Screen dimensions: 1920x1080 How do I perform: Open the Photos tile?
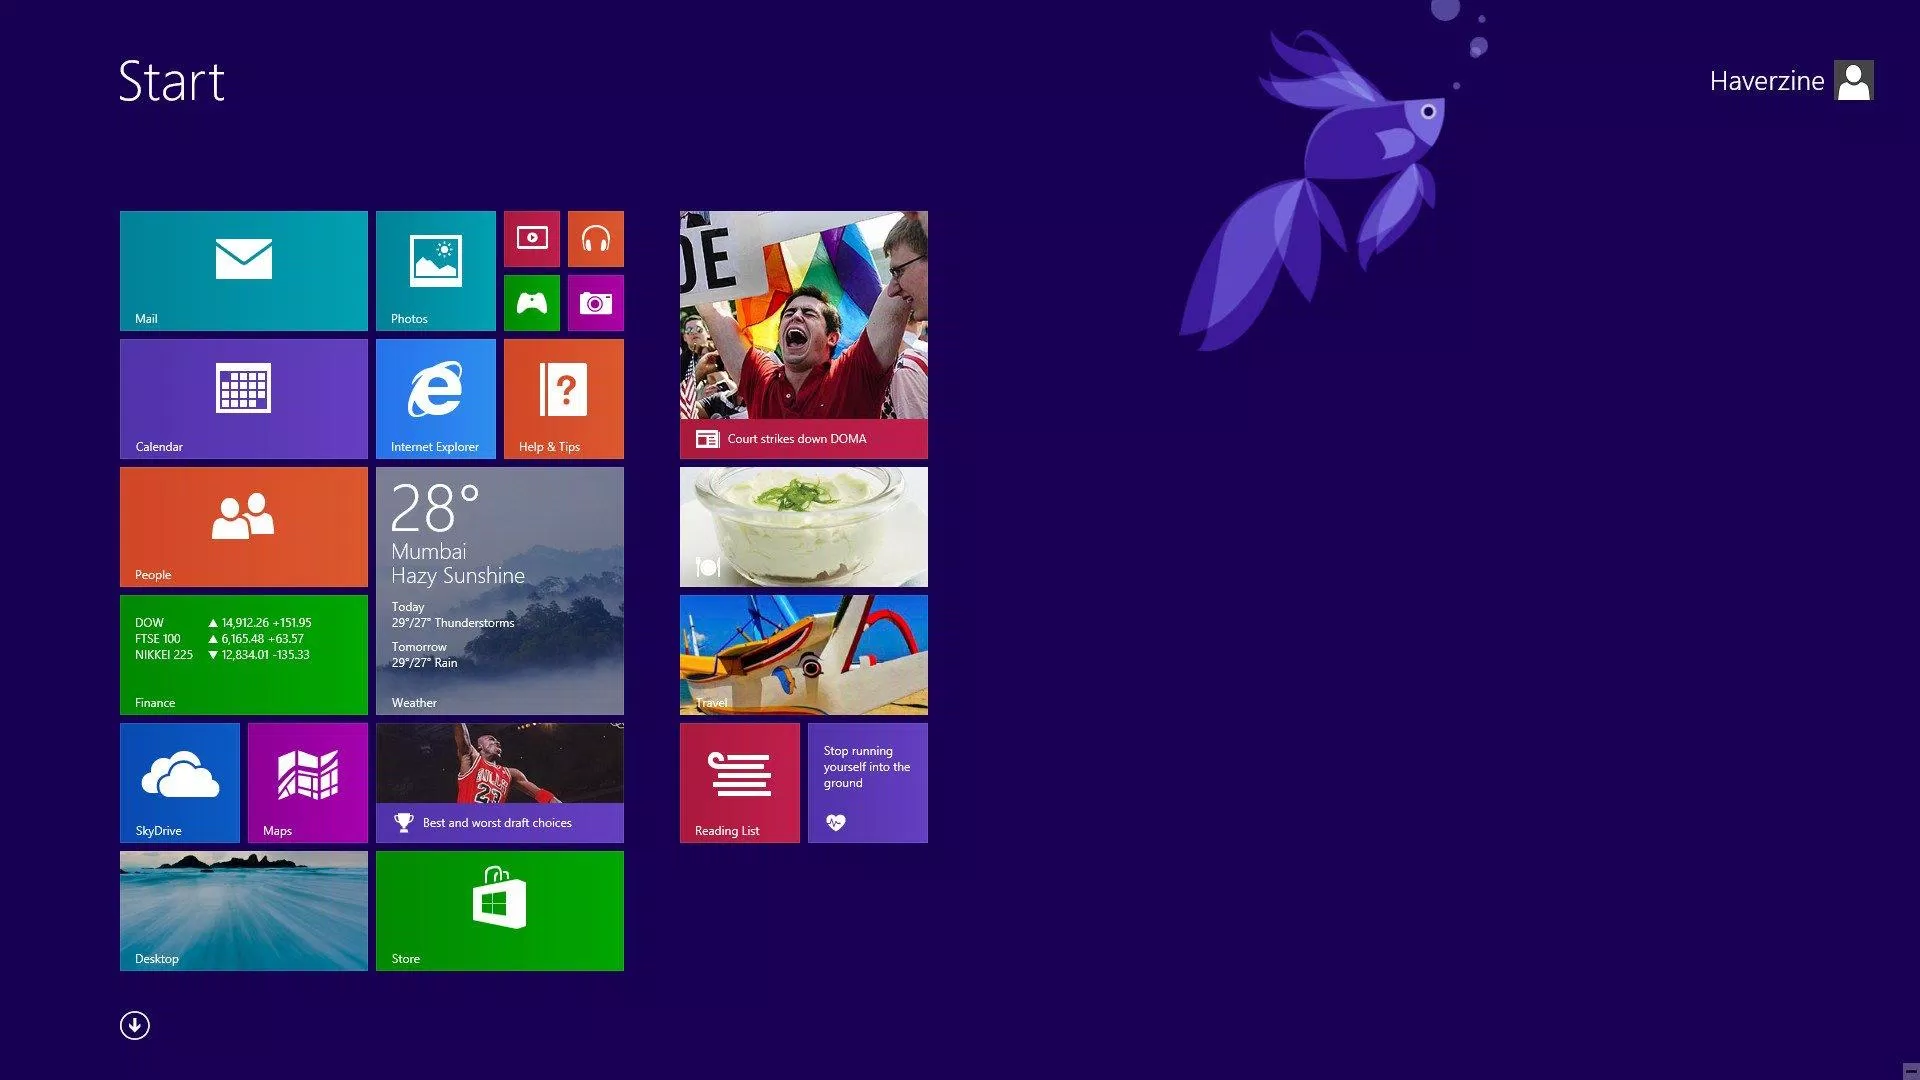(436, 270)
